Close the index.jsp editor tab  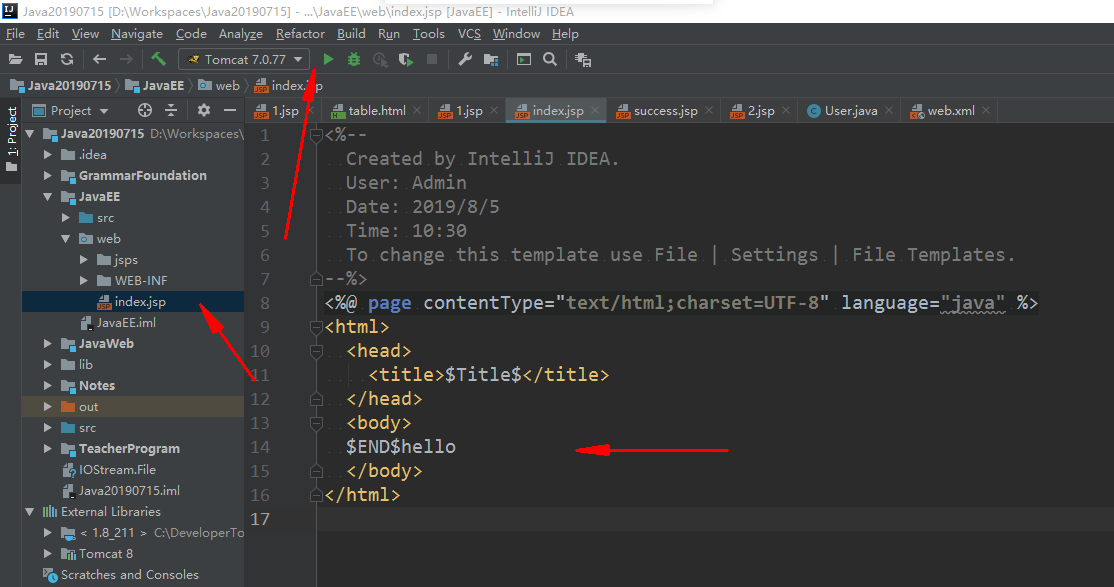pos(595,110)
